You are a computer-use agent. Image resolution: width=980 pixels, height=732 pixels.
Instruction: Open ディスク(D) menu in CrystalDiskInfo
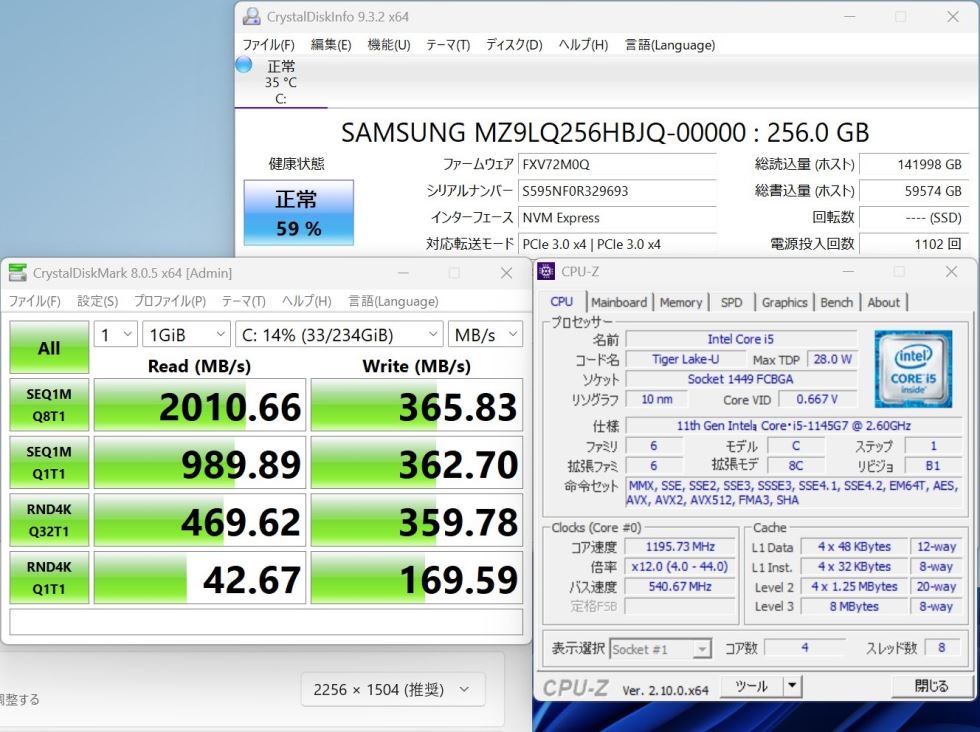tap(514, 45)
